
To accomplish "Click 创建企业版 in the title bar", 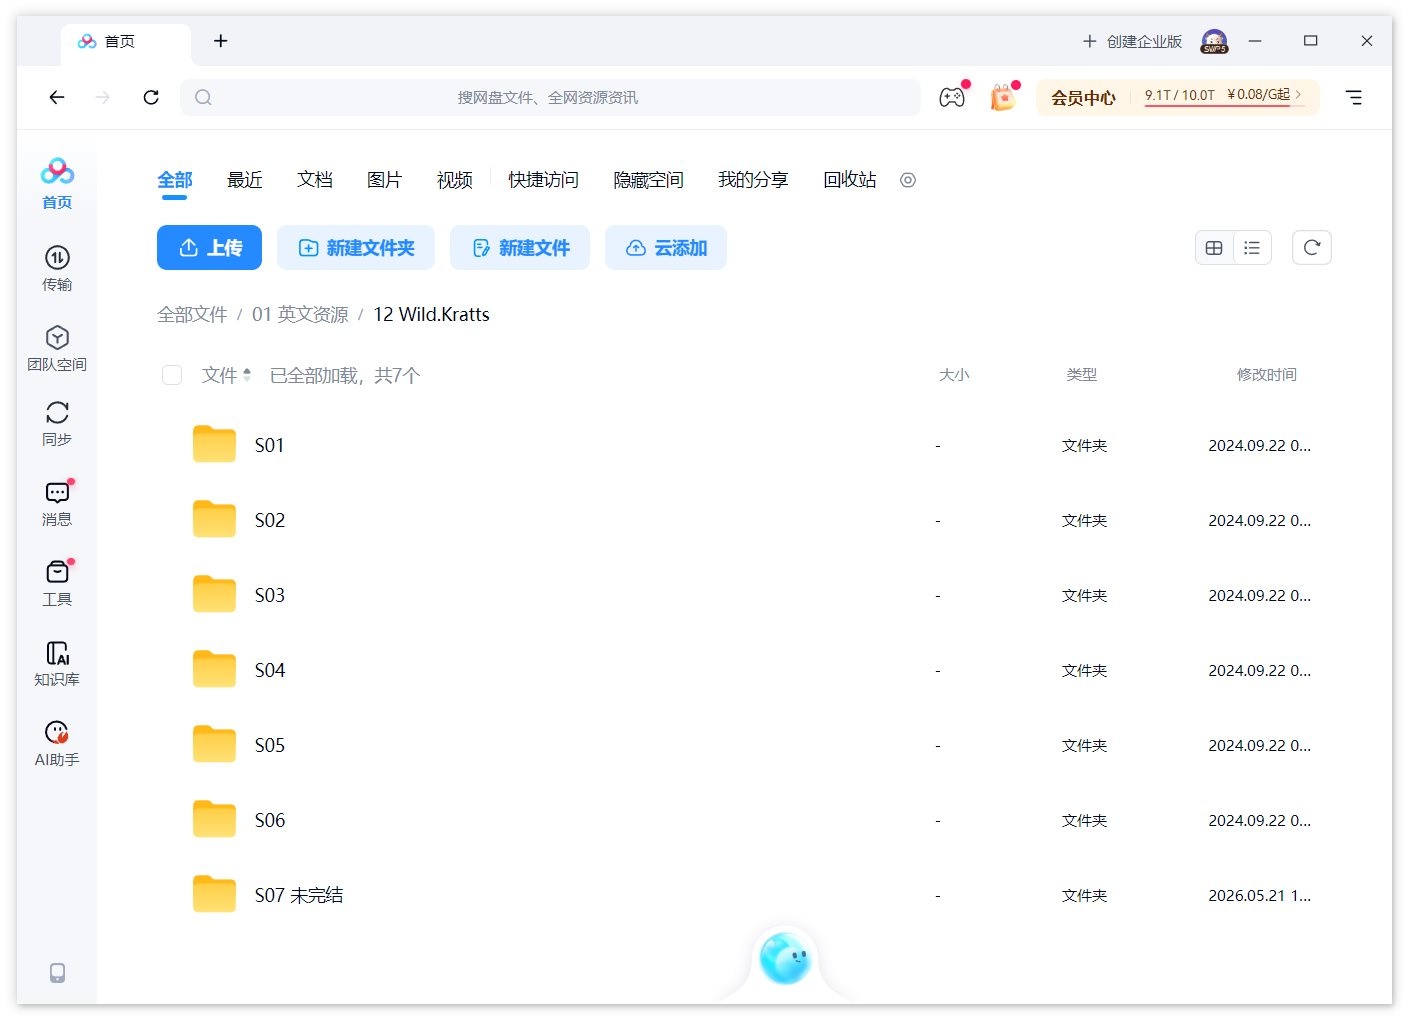I will (x=1132, y=41).
